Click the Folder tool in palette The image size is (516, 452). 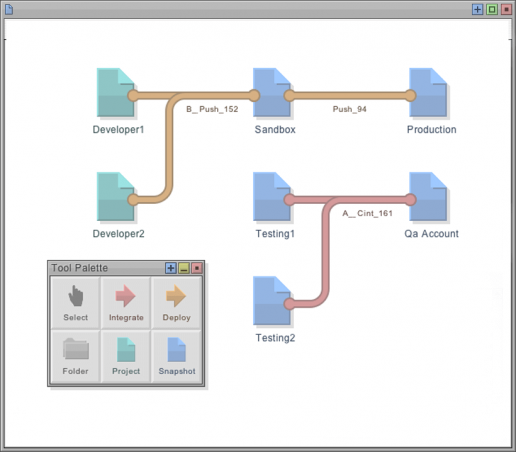(76, 356)
